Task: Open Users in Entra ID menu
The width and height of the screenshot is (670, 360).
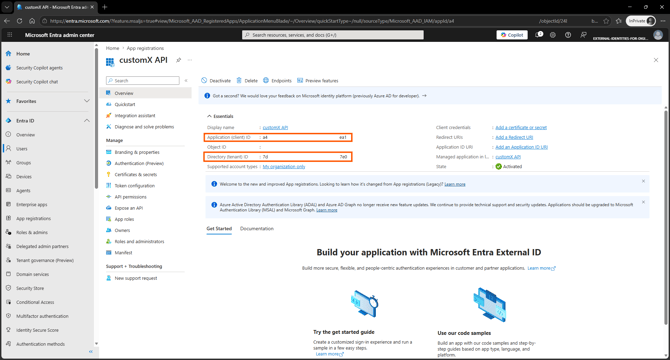Action: coord(21,149)
